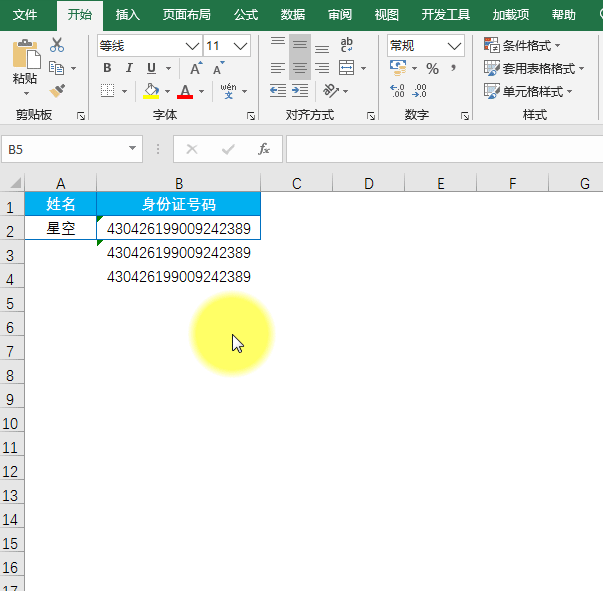Open the number format dropdown 常规

pyautogui.click(x=454, y=46)
